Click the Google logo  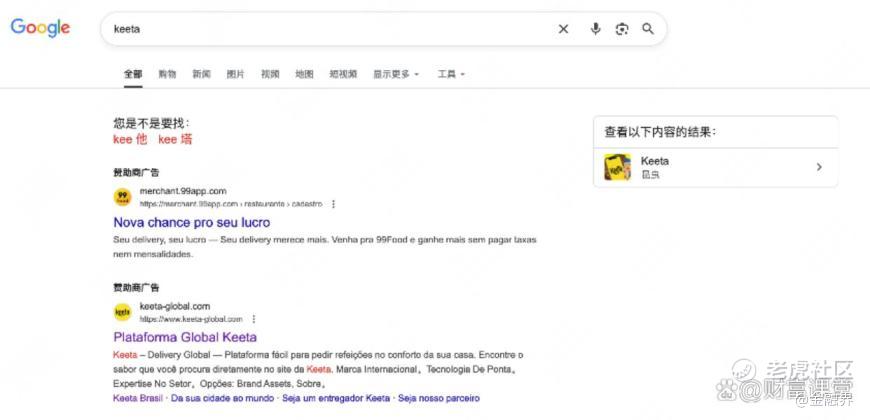(x=40, y=28)
